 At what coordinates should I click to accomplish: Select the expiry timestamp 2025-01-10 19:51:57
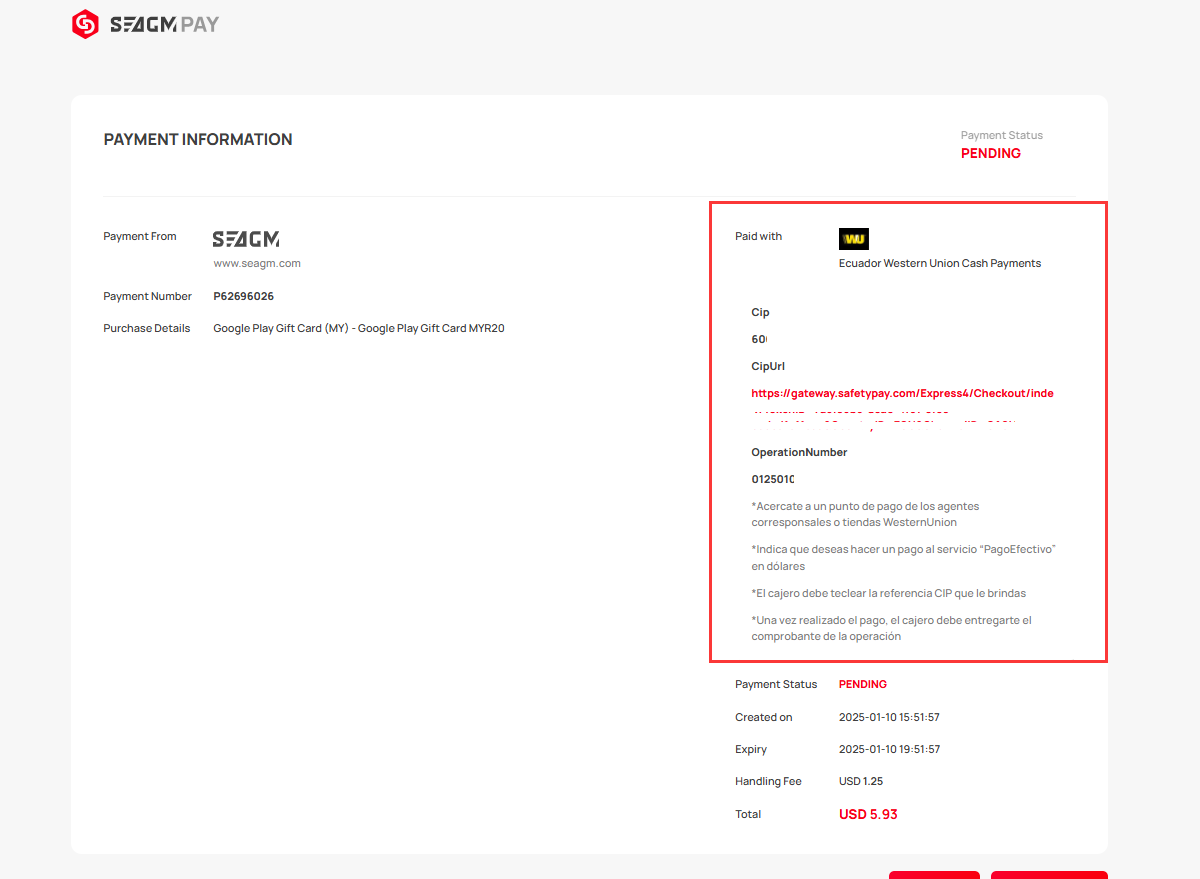coord(890,749)
